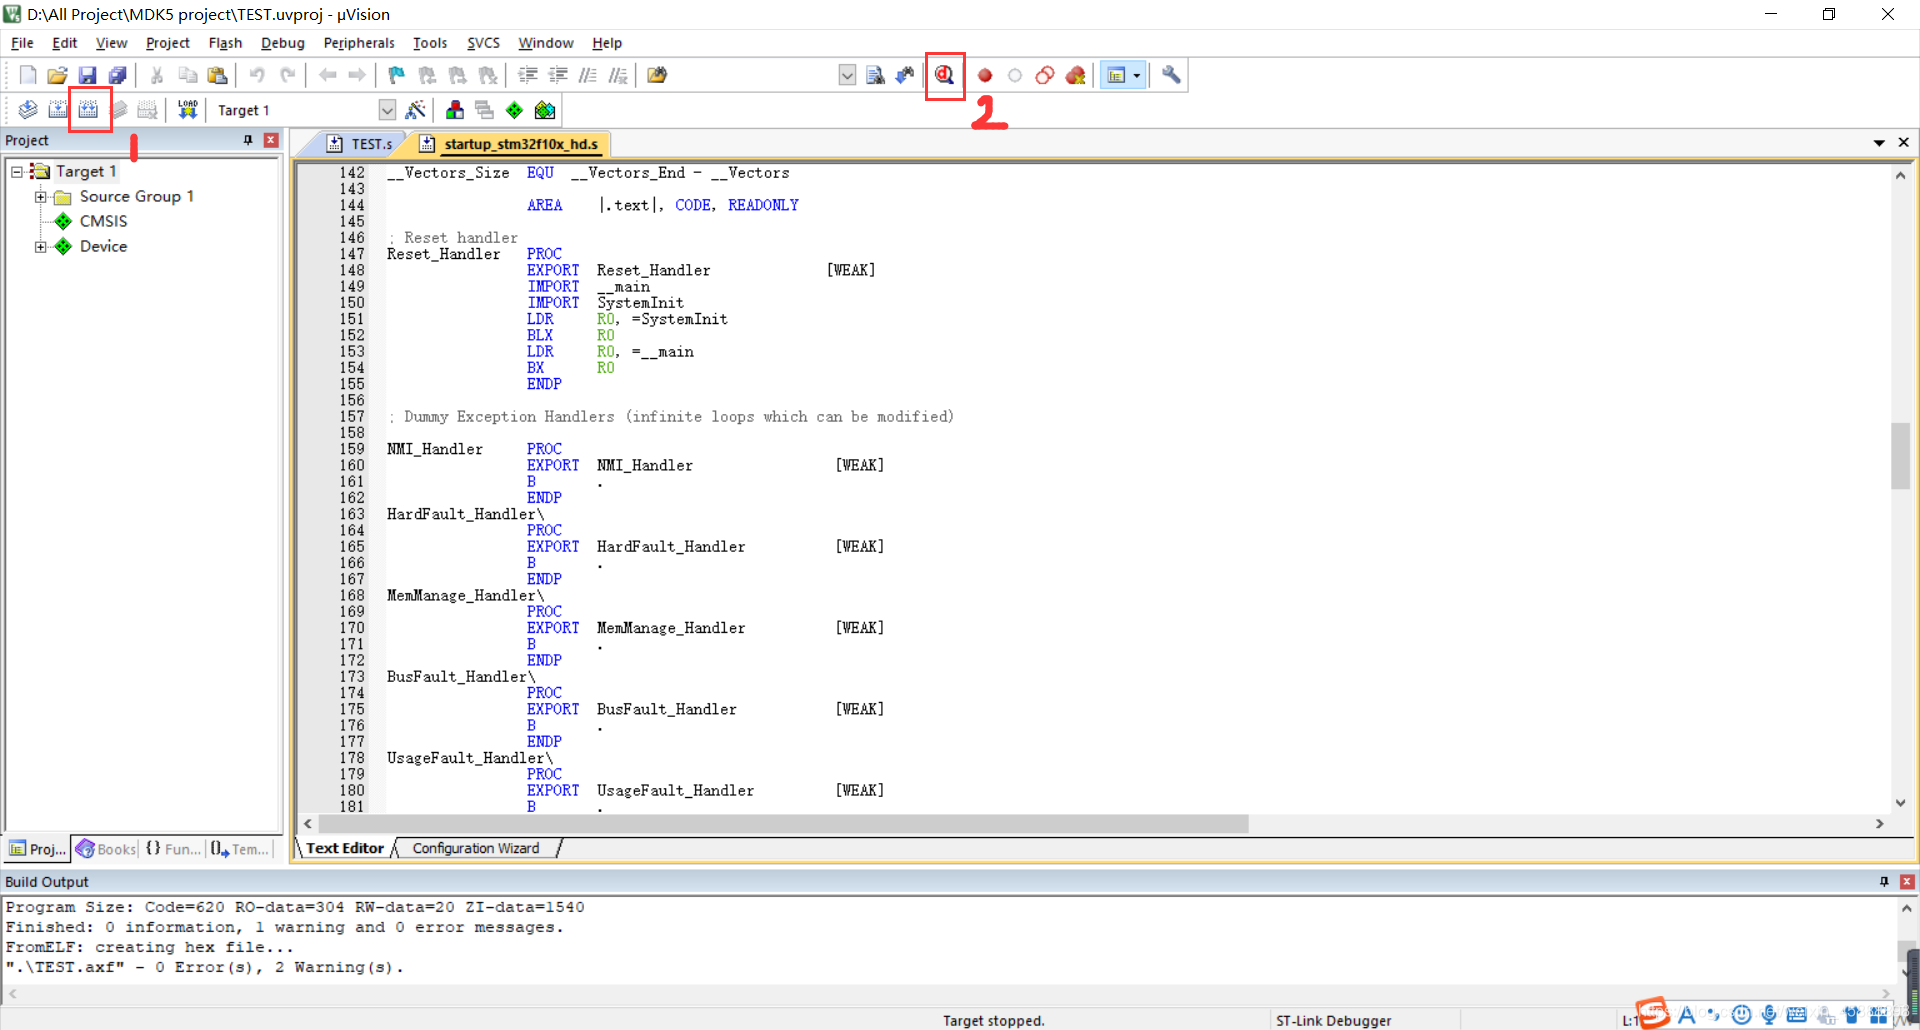Translate the current file
Viewport: 1920px width, 1030px height.
[28, 110]
